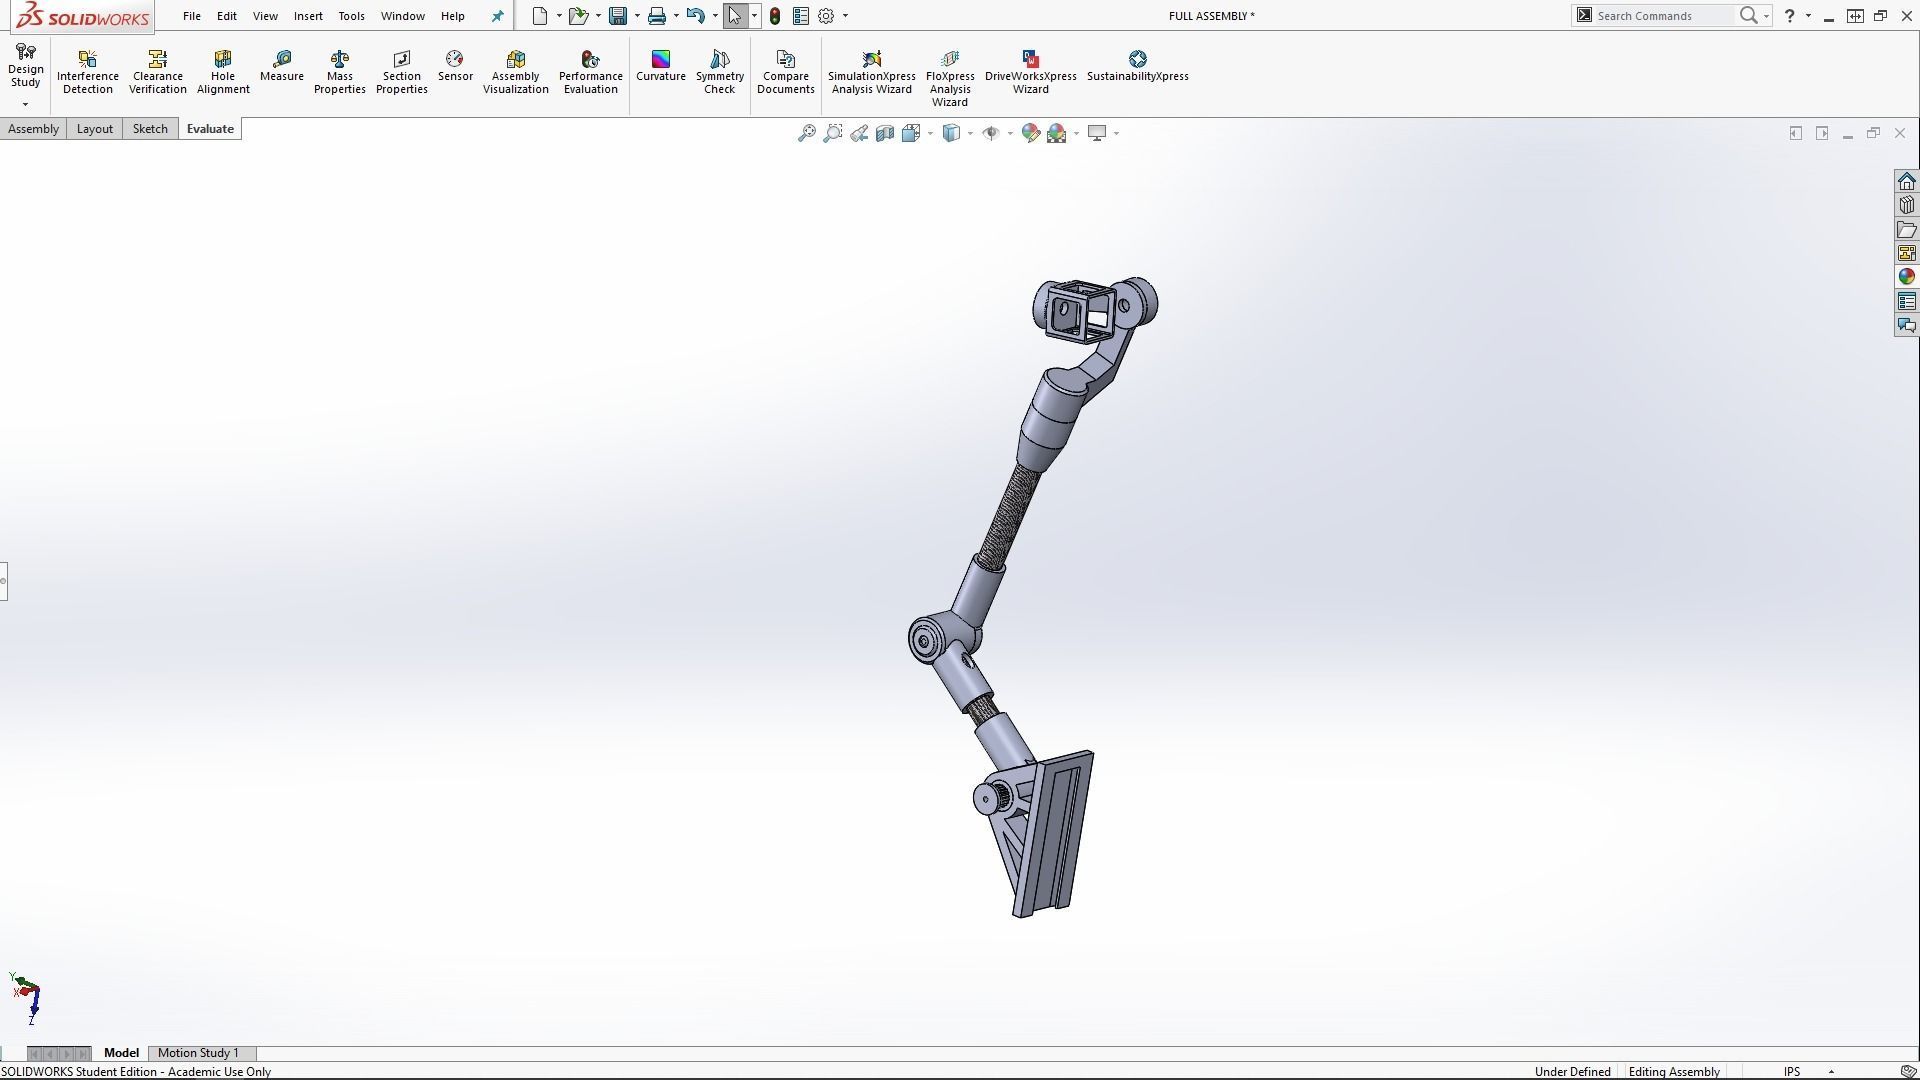The width and height of the screenshot is (1920, 1080).
Task: Open Edit Appearance color tool
Action: (1031, 133)
